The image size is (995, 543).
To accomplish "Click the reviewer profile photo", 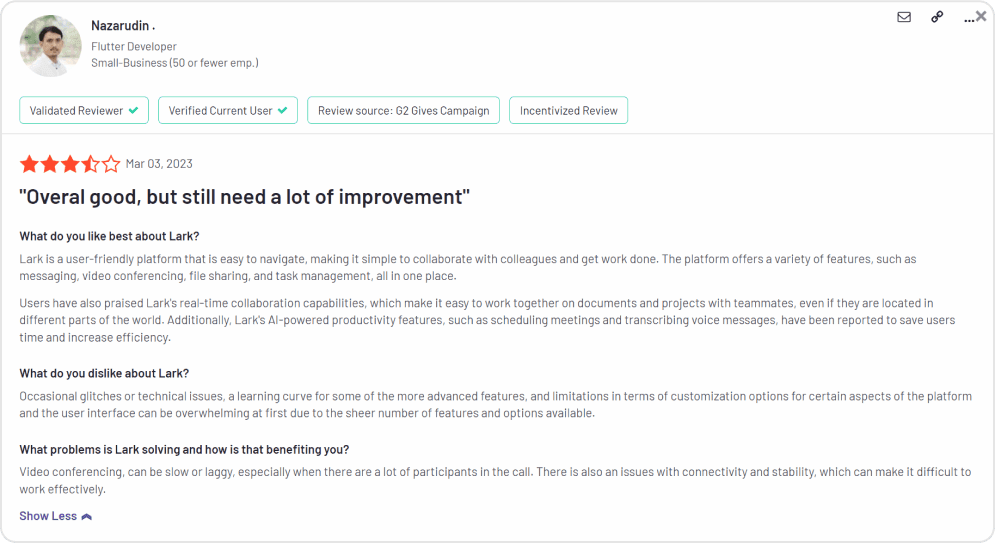I will [50, 46].
